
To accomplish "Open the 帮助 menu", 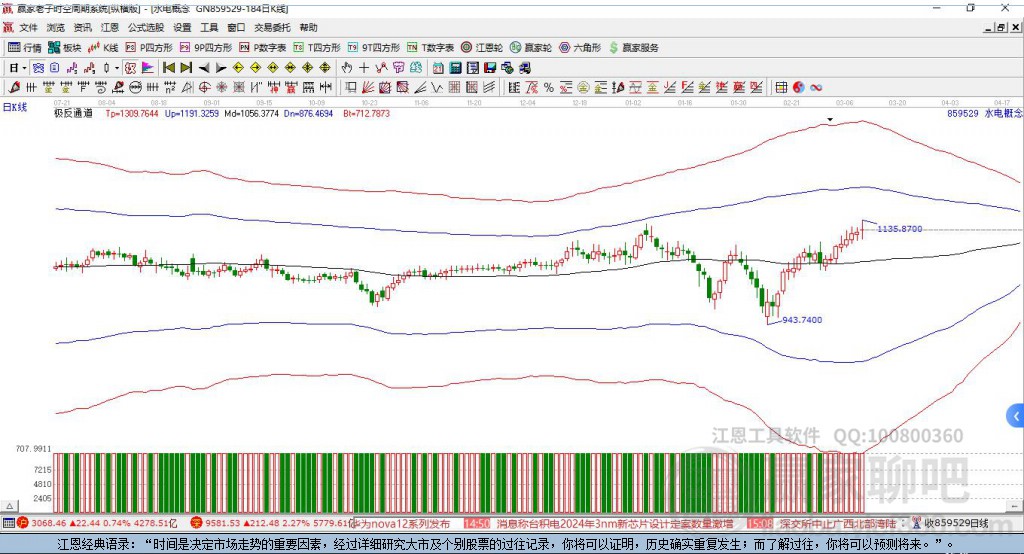I will tap(308, 27).
